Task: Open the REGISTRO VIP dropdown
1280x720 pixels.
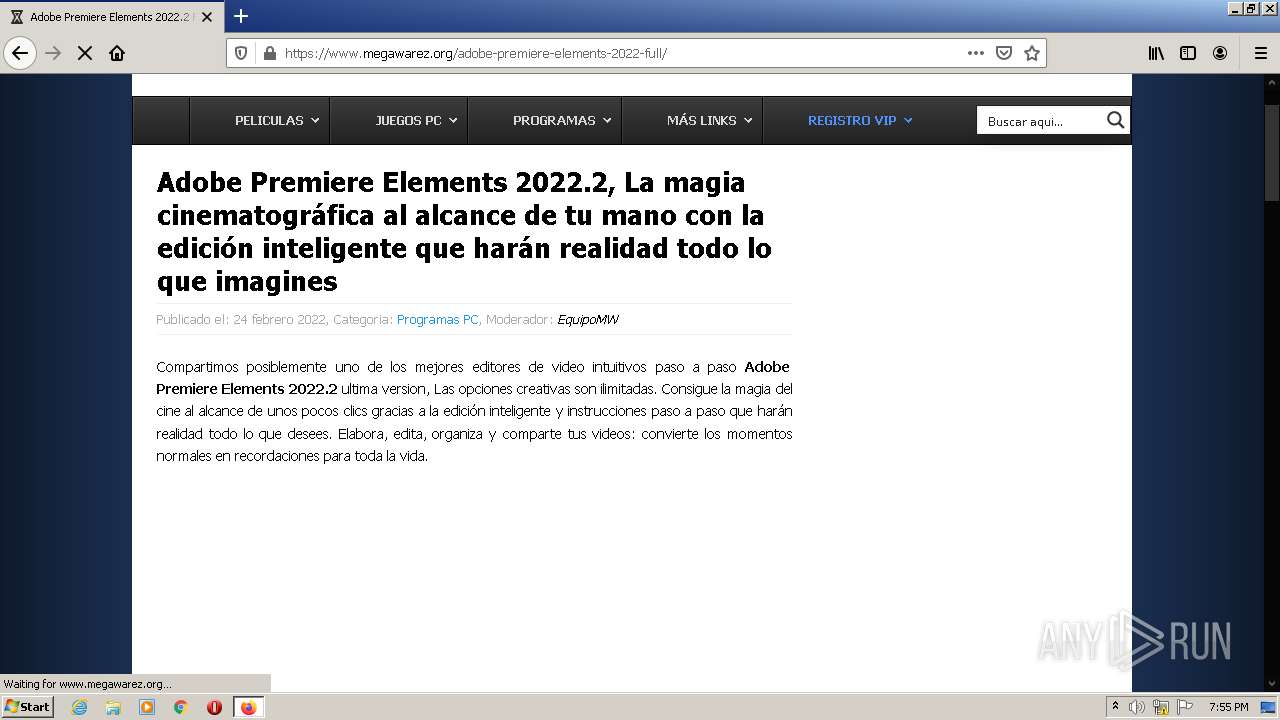Action: [x=860, y=120]
